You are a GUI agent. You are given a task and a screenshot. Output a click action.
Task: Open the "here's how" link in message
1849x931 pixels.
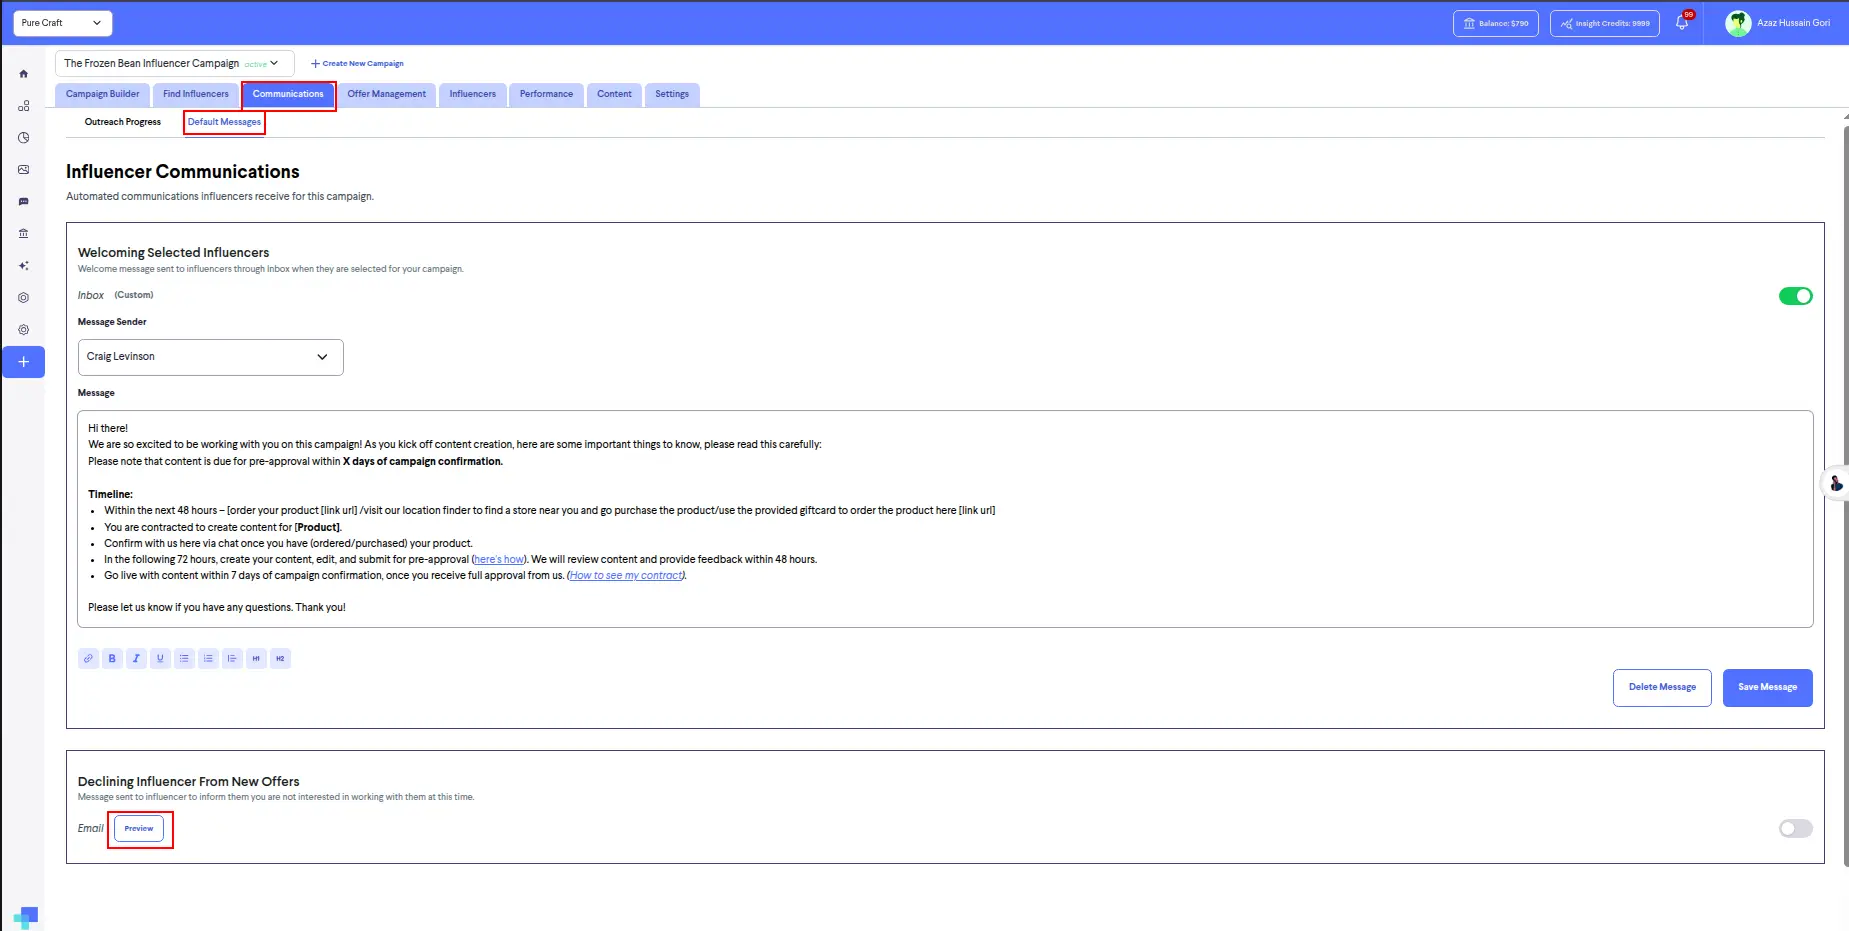pyautogui.click(x=499, y=560)
